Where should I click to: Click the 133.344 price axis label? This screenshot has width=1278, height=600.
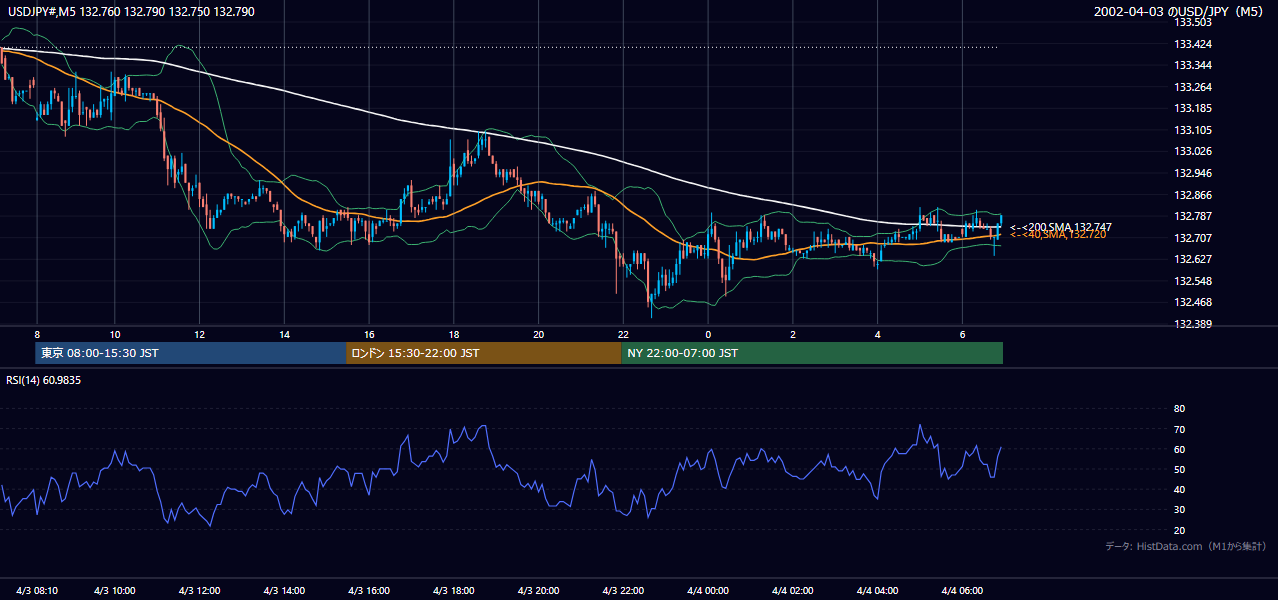point(1193,65)
